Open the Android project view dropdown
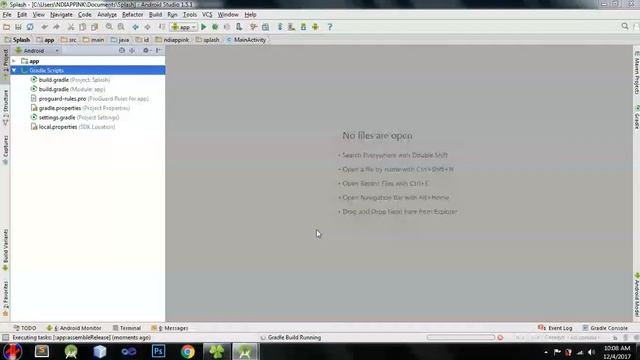The height and width of the screenshot is (360, 640). click(x=37, y=51)
